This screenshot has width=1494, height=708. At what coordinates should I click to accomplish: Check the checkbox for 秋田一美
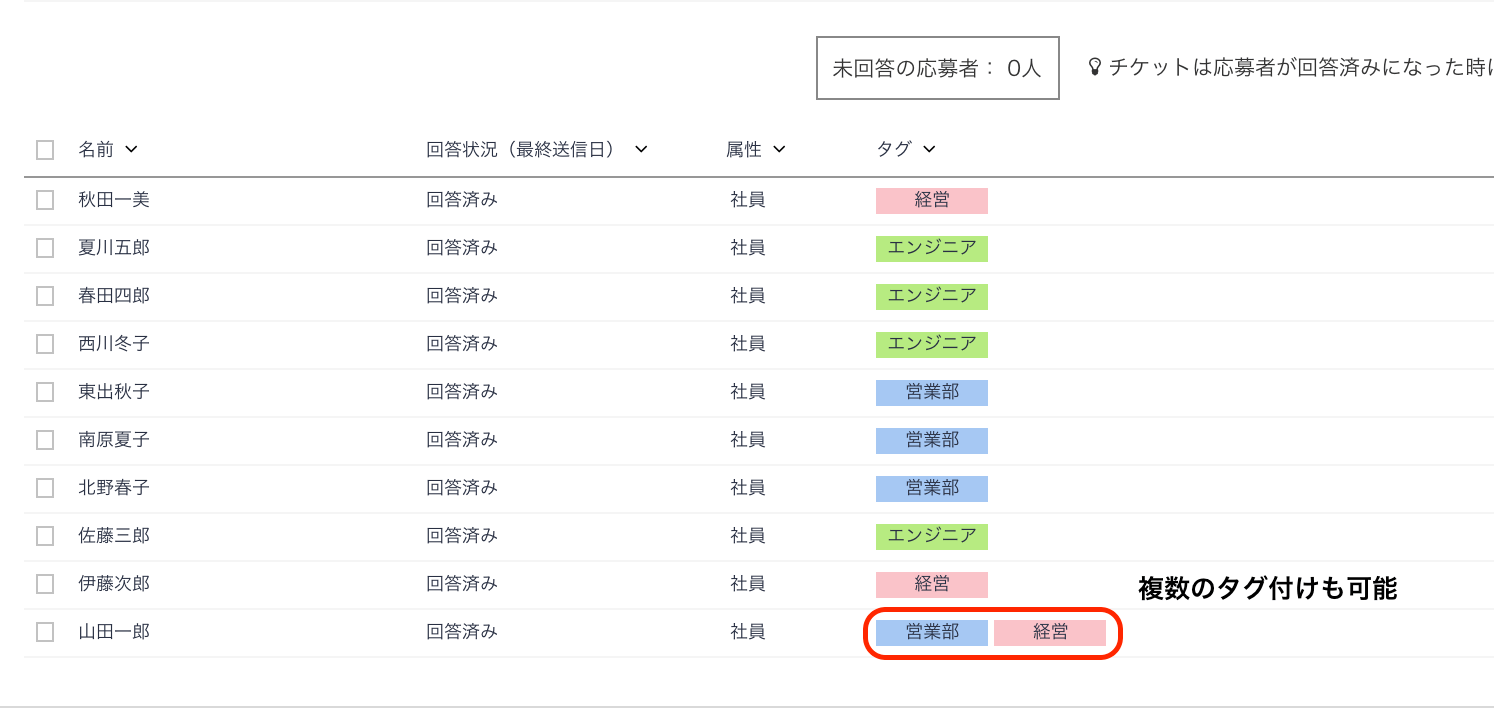[x=44, y=199]
